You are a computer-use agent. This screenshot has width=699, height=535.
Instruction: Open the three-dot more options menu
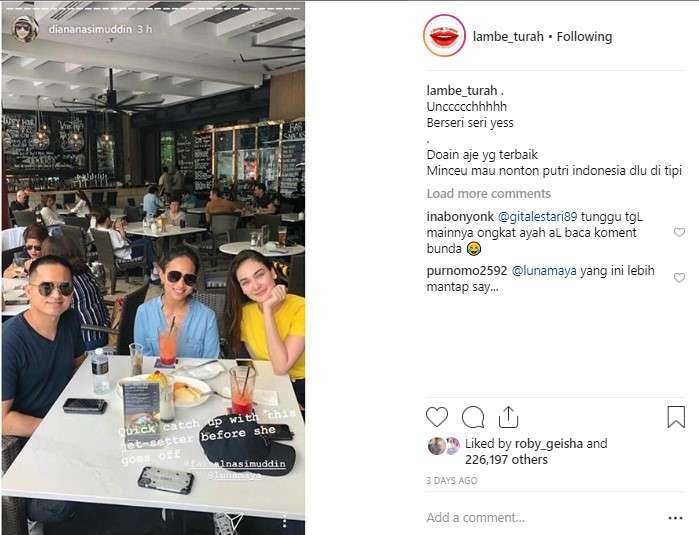click(675, 518)
